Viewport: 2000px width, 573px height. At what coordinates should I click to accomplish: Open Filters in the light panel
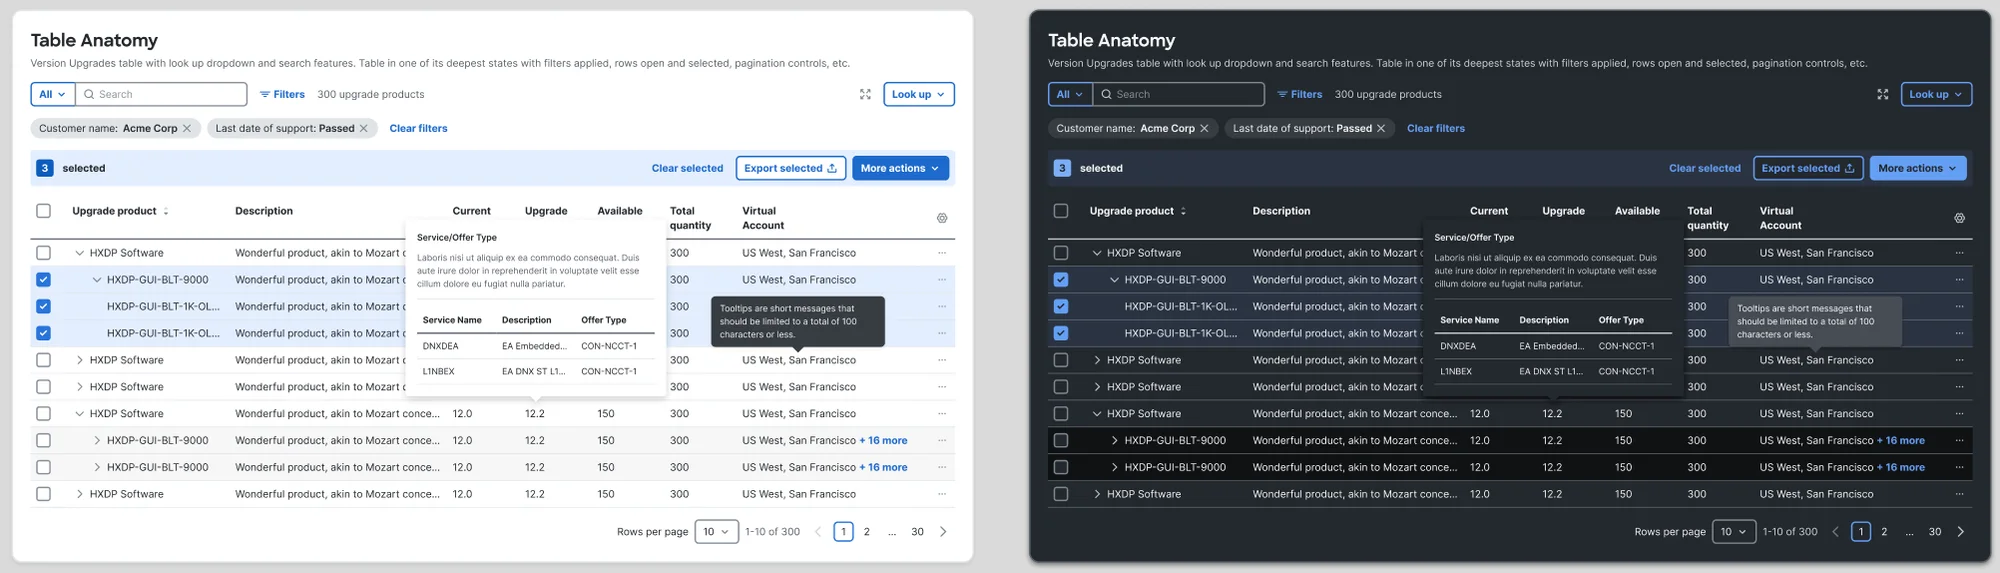(x=282, y=94)
